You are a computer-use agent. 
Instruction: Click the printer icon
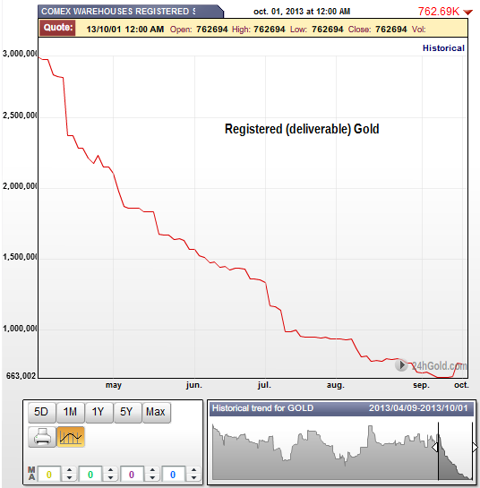[x=42, y=437]
